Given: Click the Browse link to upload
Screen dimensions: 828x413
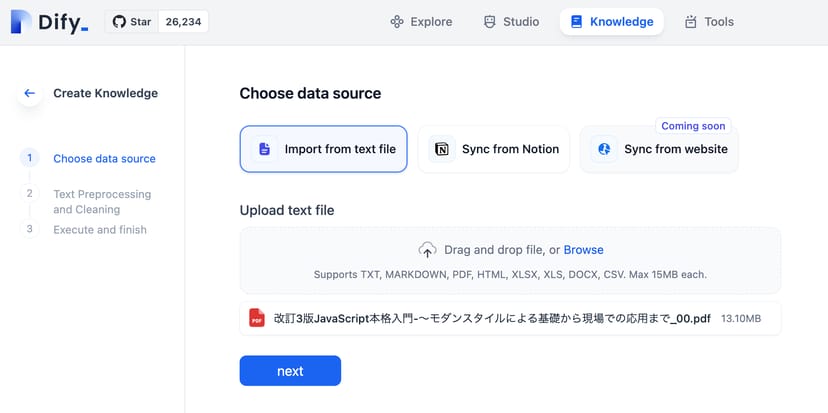Looking at the screenshot, I should tap(583, 250).
